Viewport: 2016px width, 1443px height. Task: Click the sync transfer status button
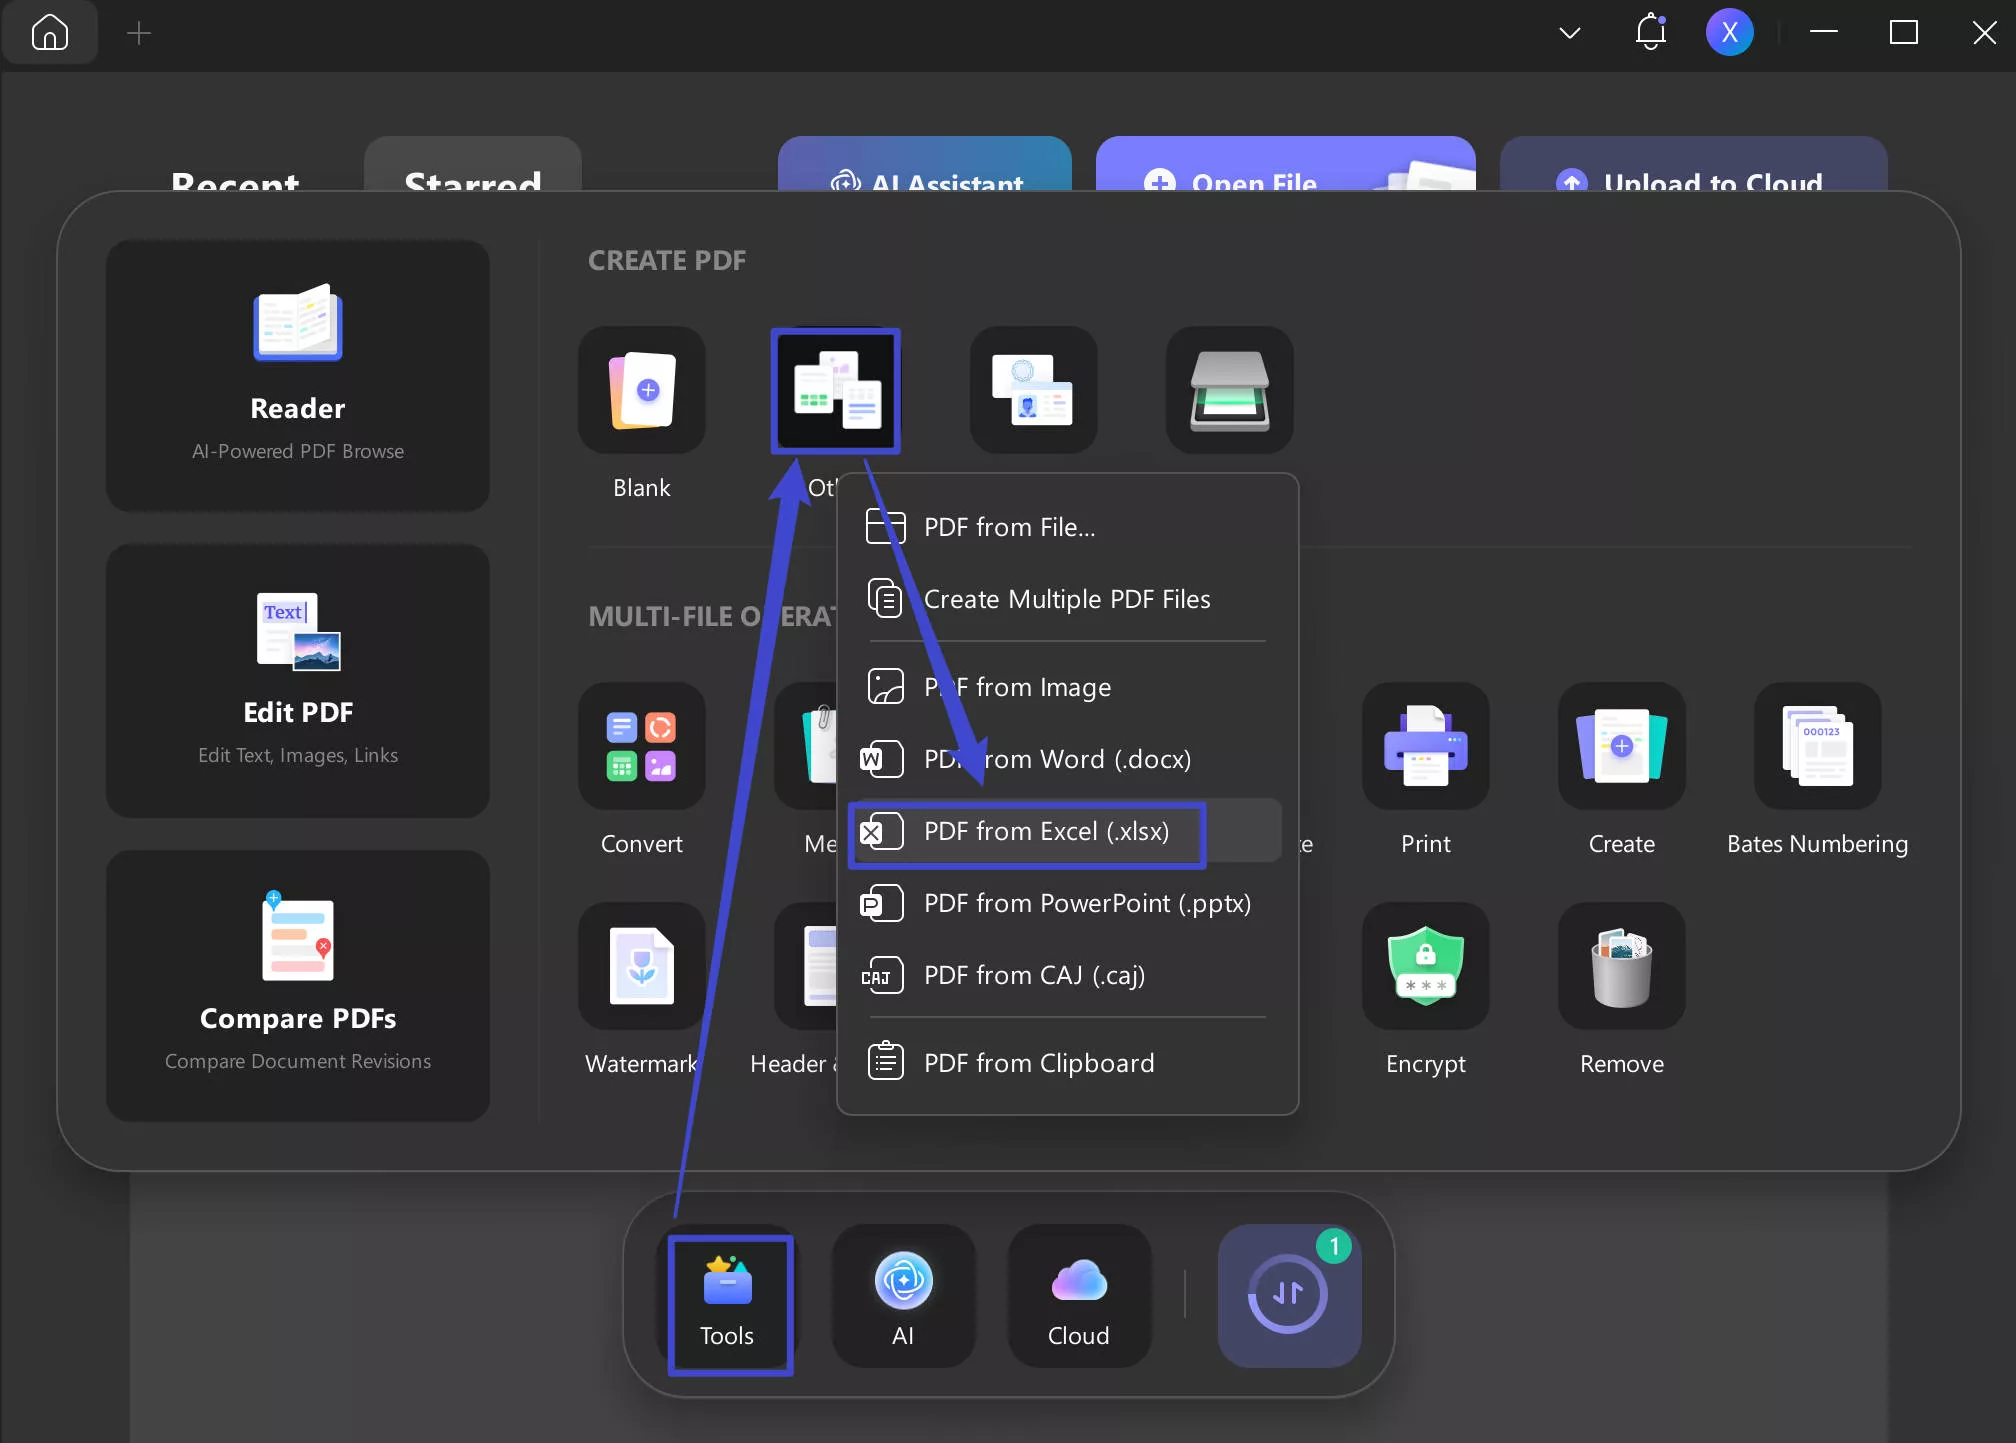point(1288,1294)
